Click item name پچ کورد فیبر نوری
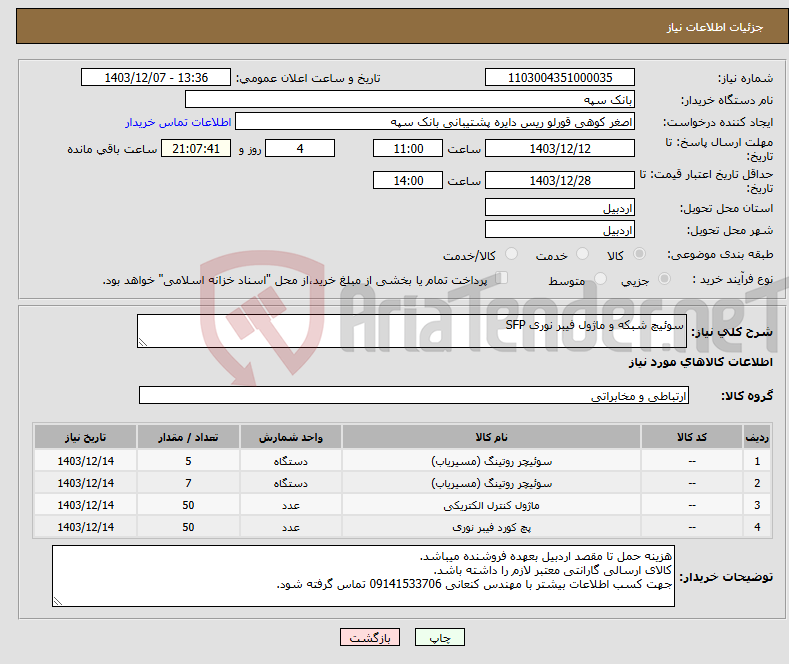The image size is (789, 664). (491, 527)
